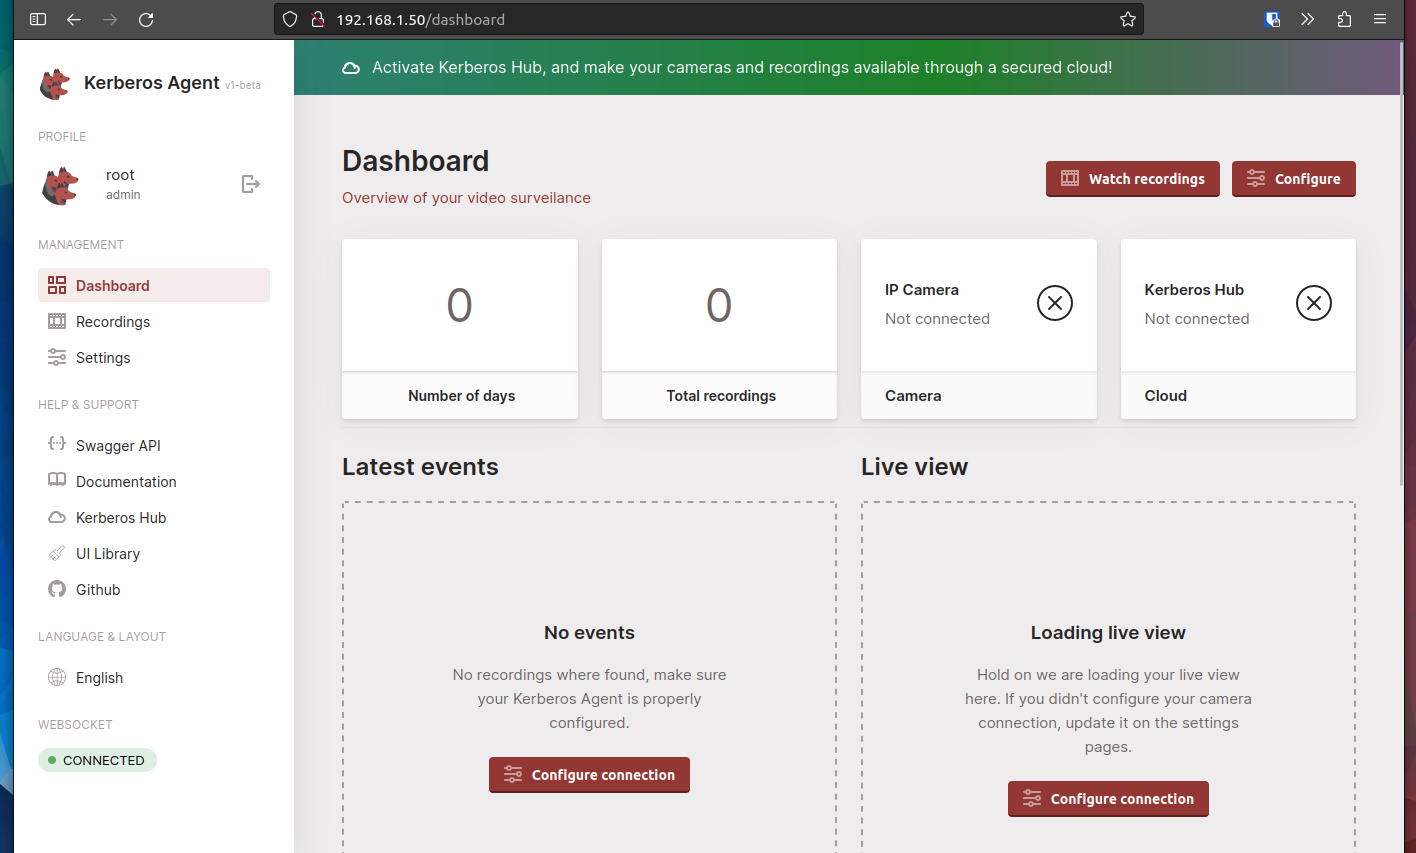Toggle the browser sidebar panel icon
Screen dimensions: 1416x853
coord(38,19)
